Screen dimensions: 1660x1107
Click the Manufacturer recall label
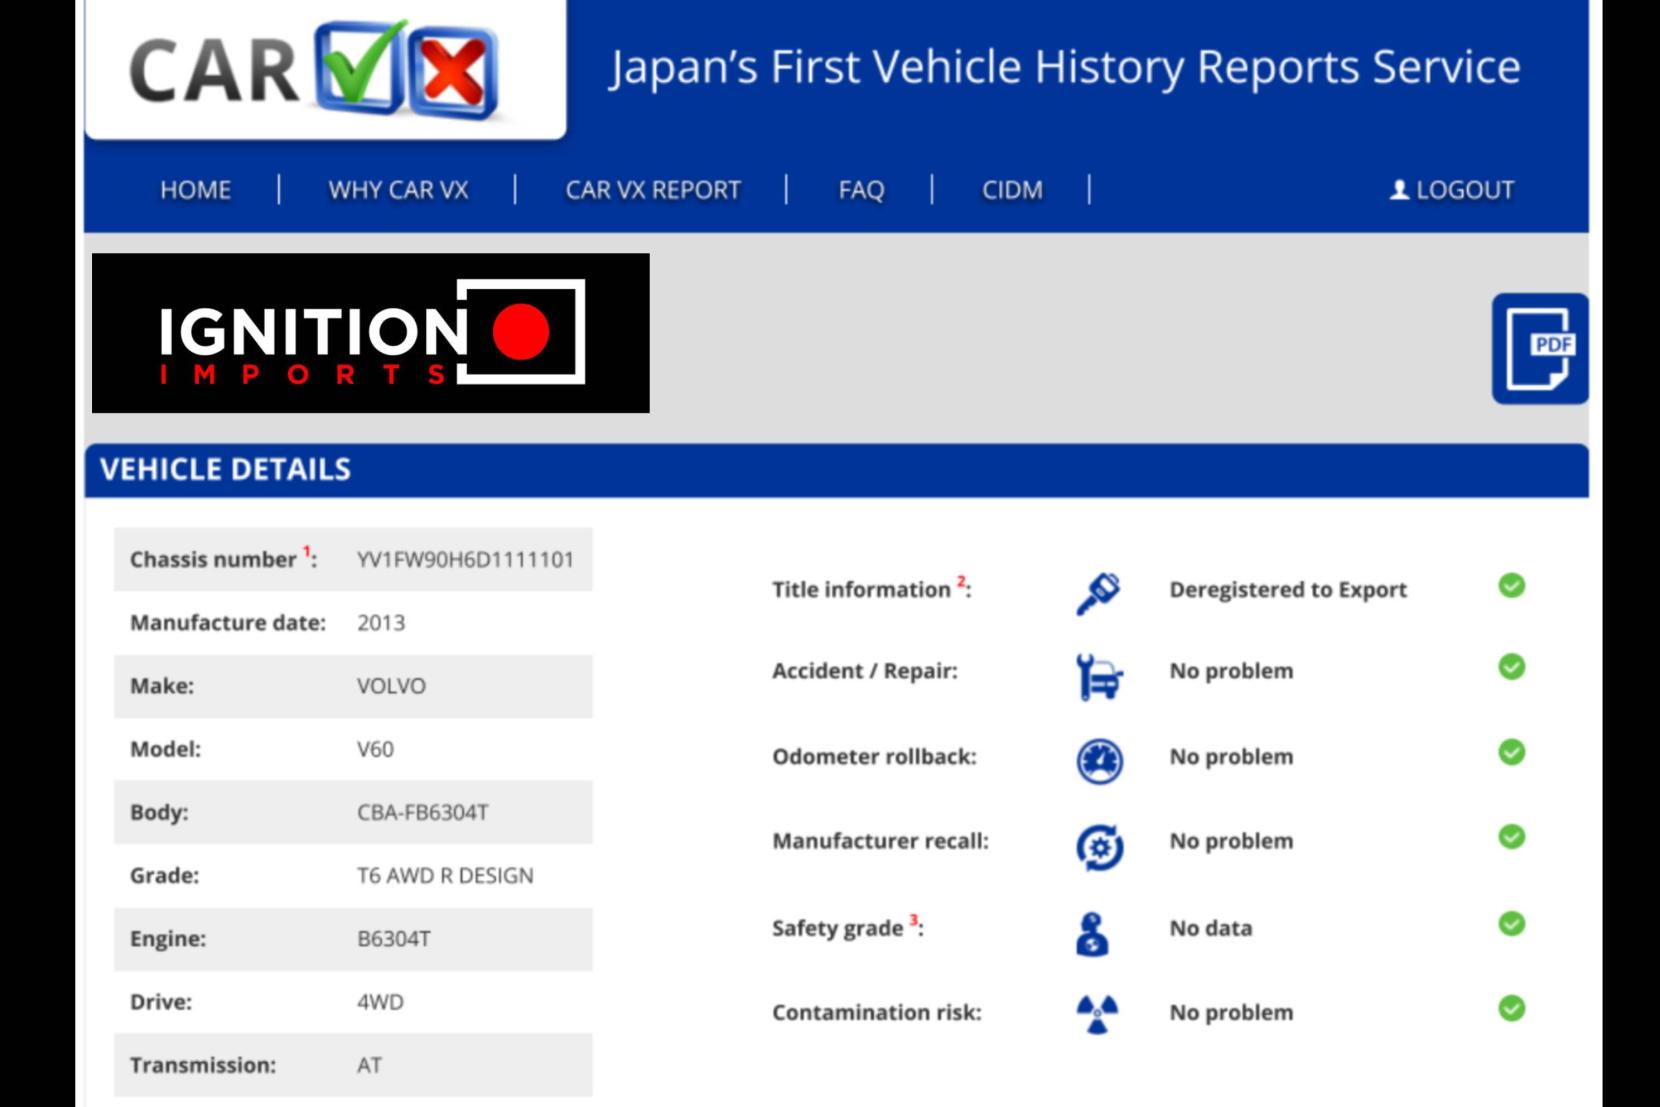880,841
